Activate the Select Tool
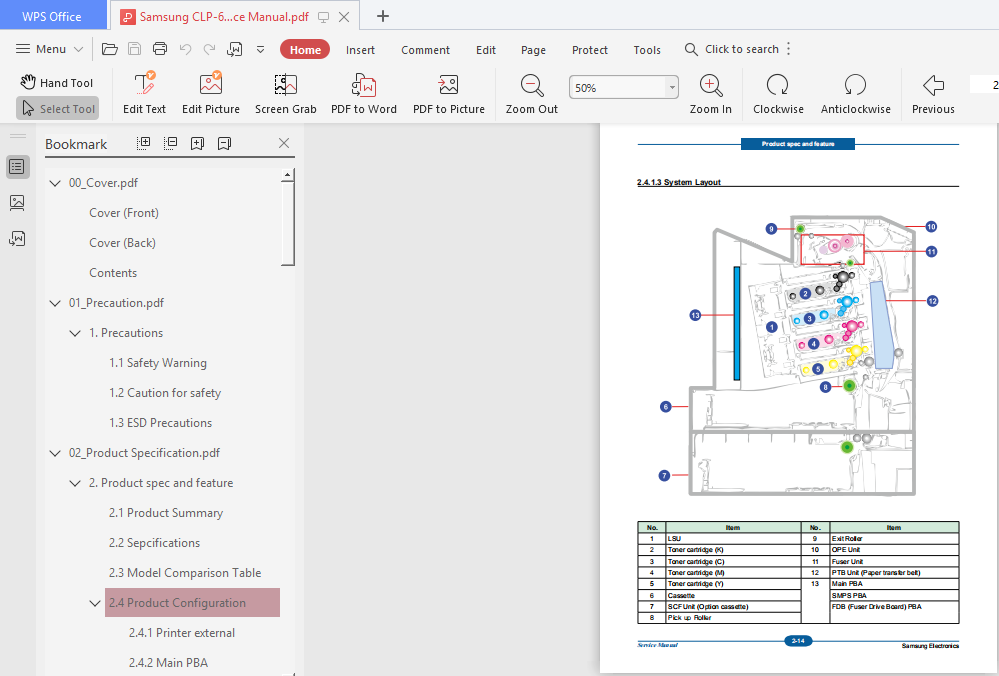 (58, 109)
